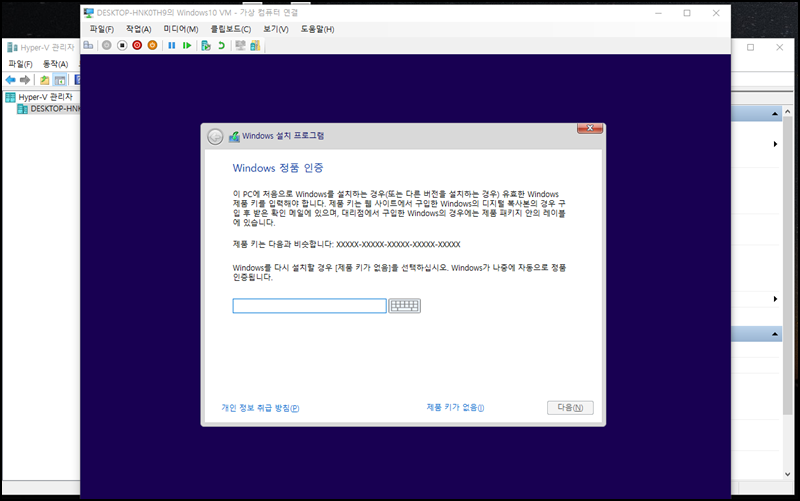Screen dimensions: 800x501
Task: Click Hyper-V Manager forward arrow icon
Action: tap(25, 80)
